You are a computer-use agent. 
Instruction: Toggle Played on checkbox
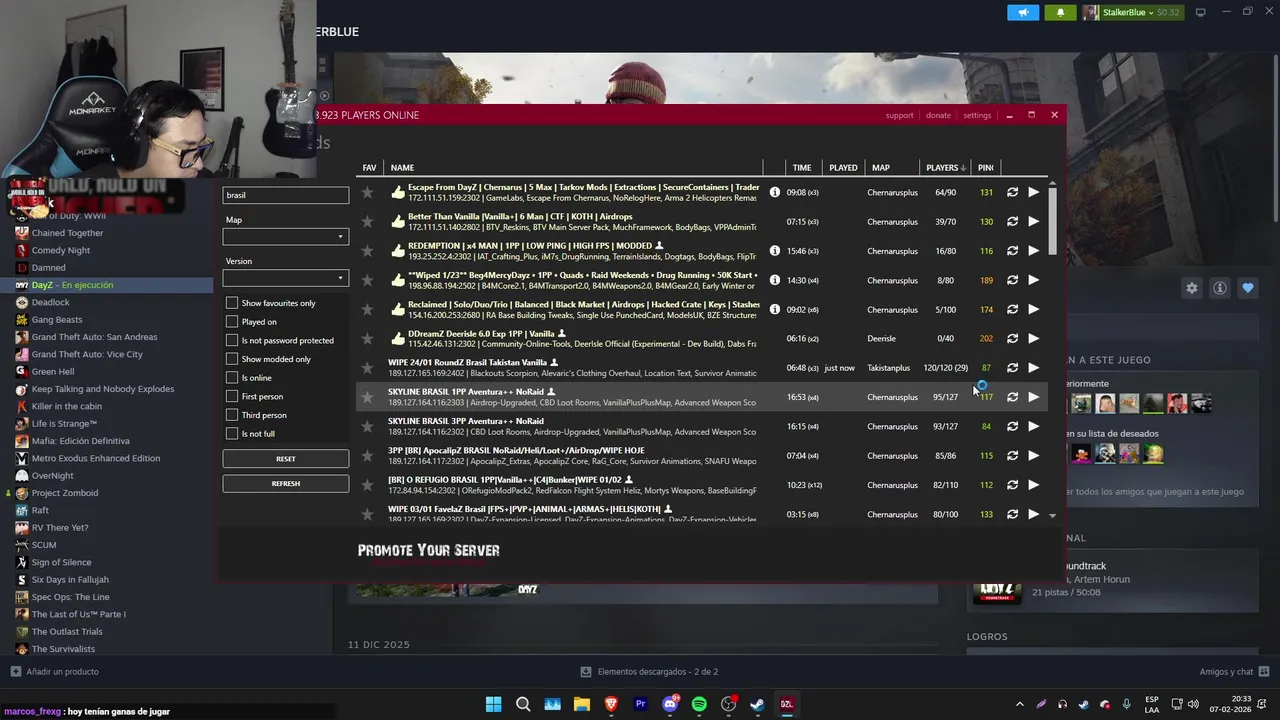(x=232, y=322)
